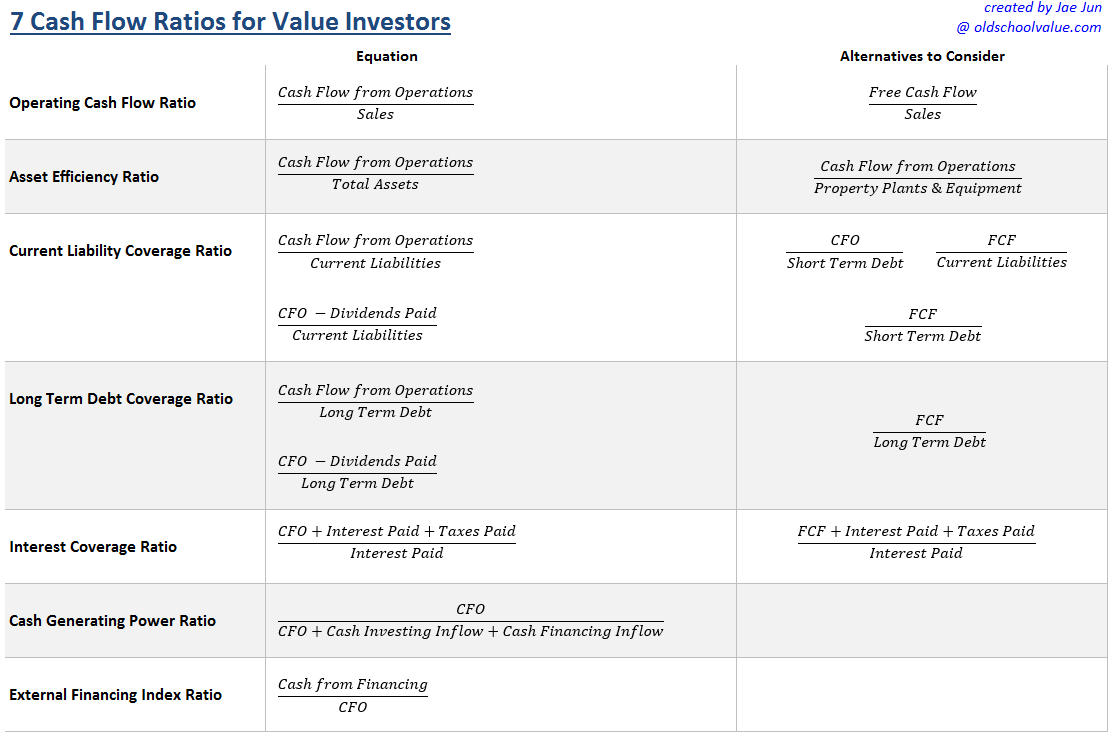1115x742 pixels.
Task: Select the 'Current Liability Coverage Ratio' label
Action: (x=120, y=250)
